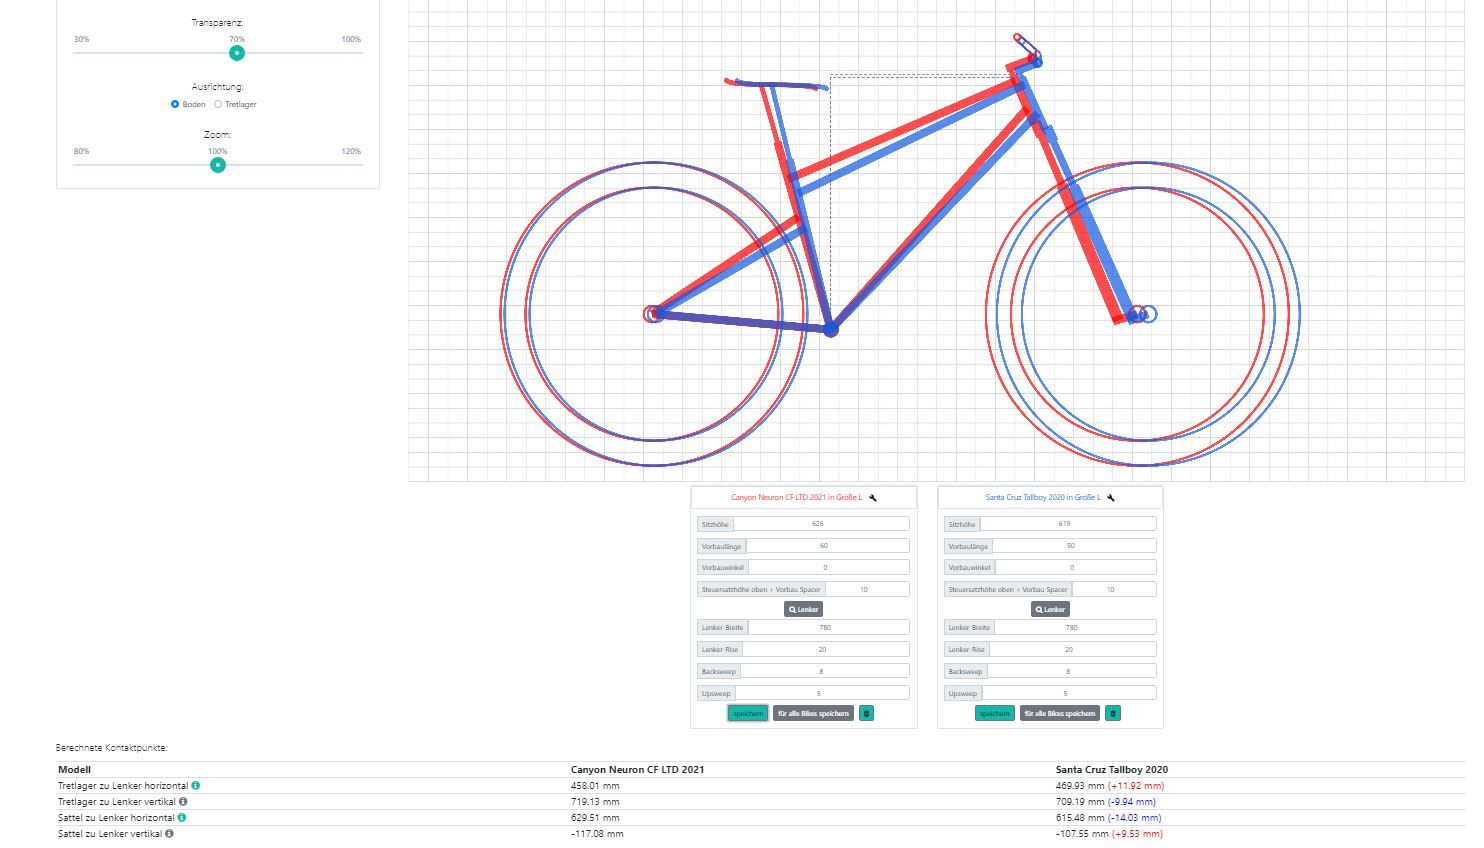Open info for Sattel zu Lenker vertikal
The image size is (1484, 848).
click(x=170, y=834)
